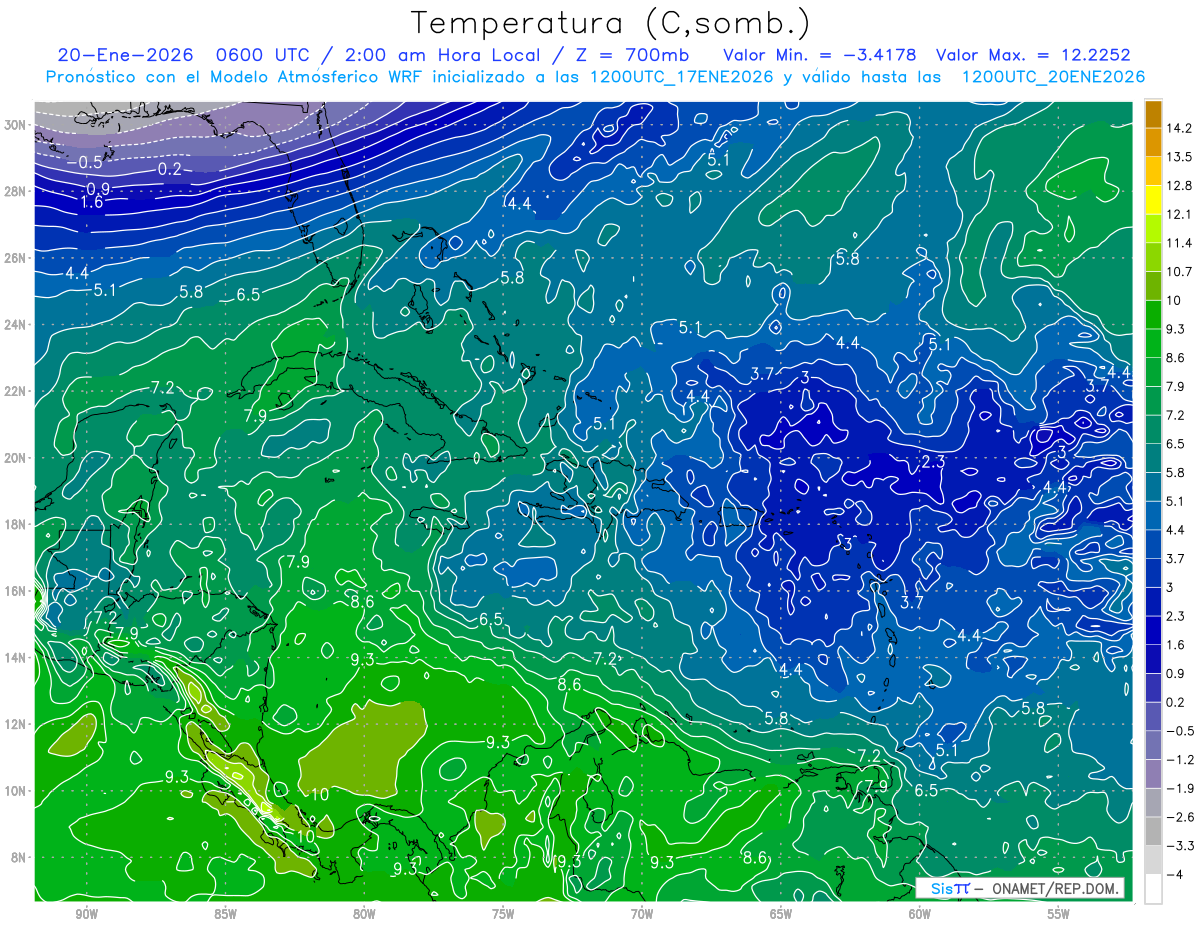Click the "Valor Max. = 12.2252" readout
The height and width of the screenshot is (927, 1200).
1033,54
